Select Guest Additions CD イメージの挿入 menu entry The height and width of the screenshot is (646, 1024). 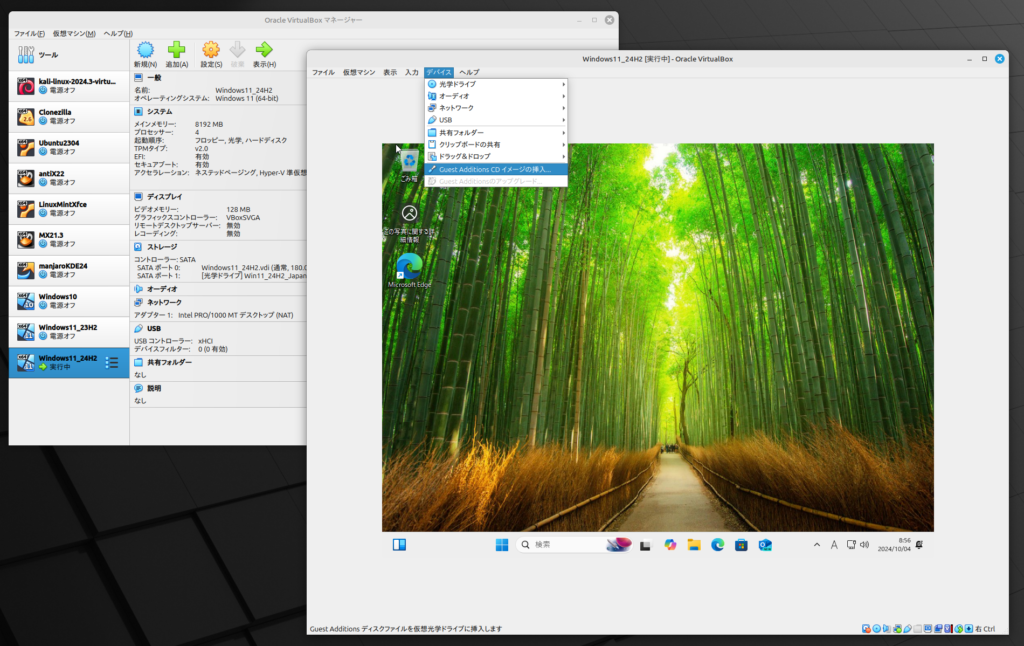tap(495, 169)
